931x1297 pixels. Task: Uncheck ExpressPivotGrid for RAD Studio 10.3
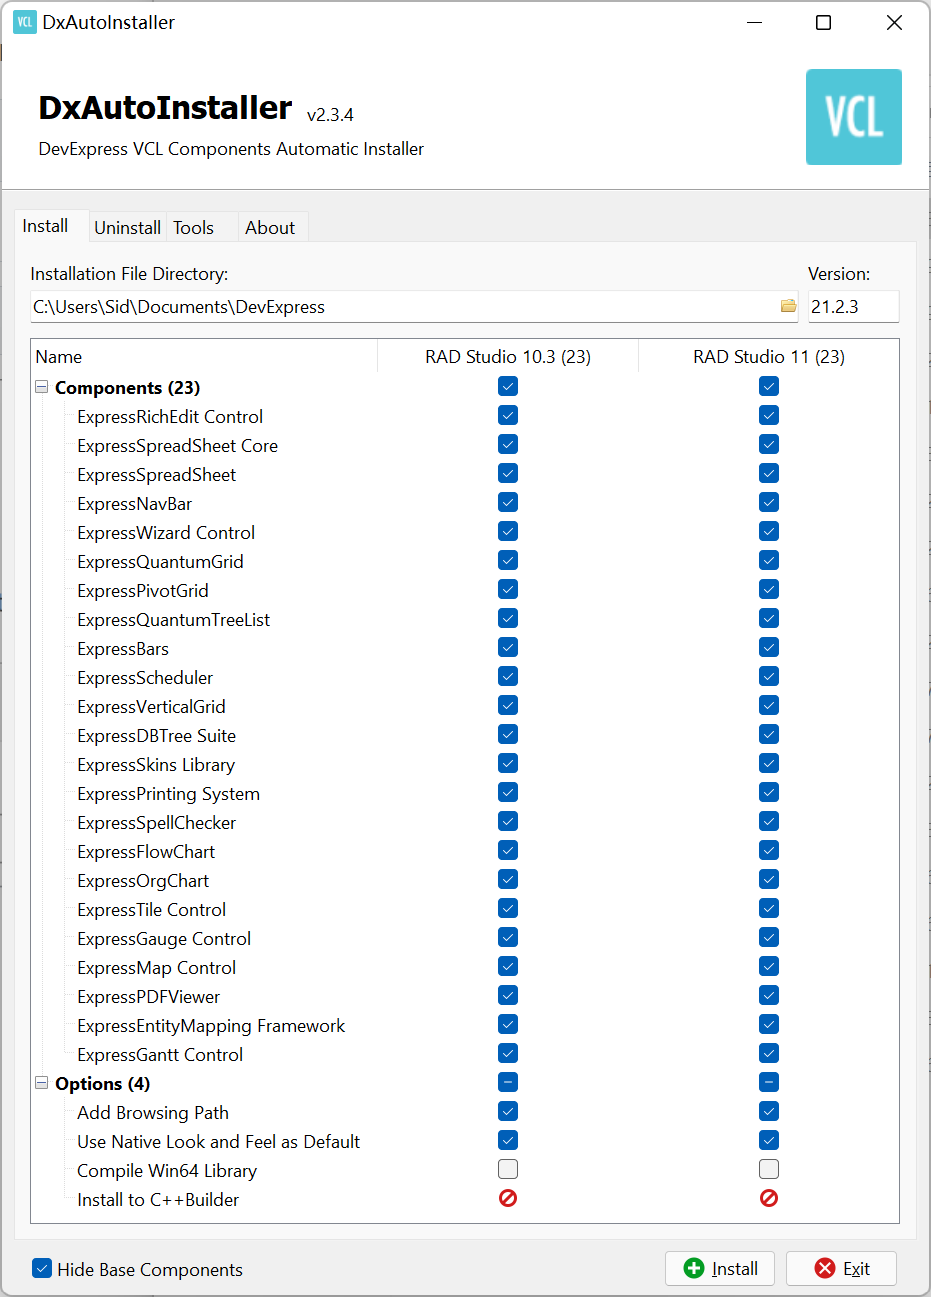(x=508, y=589)
